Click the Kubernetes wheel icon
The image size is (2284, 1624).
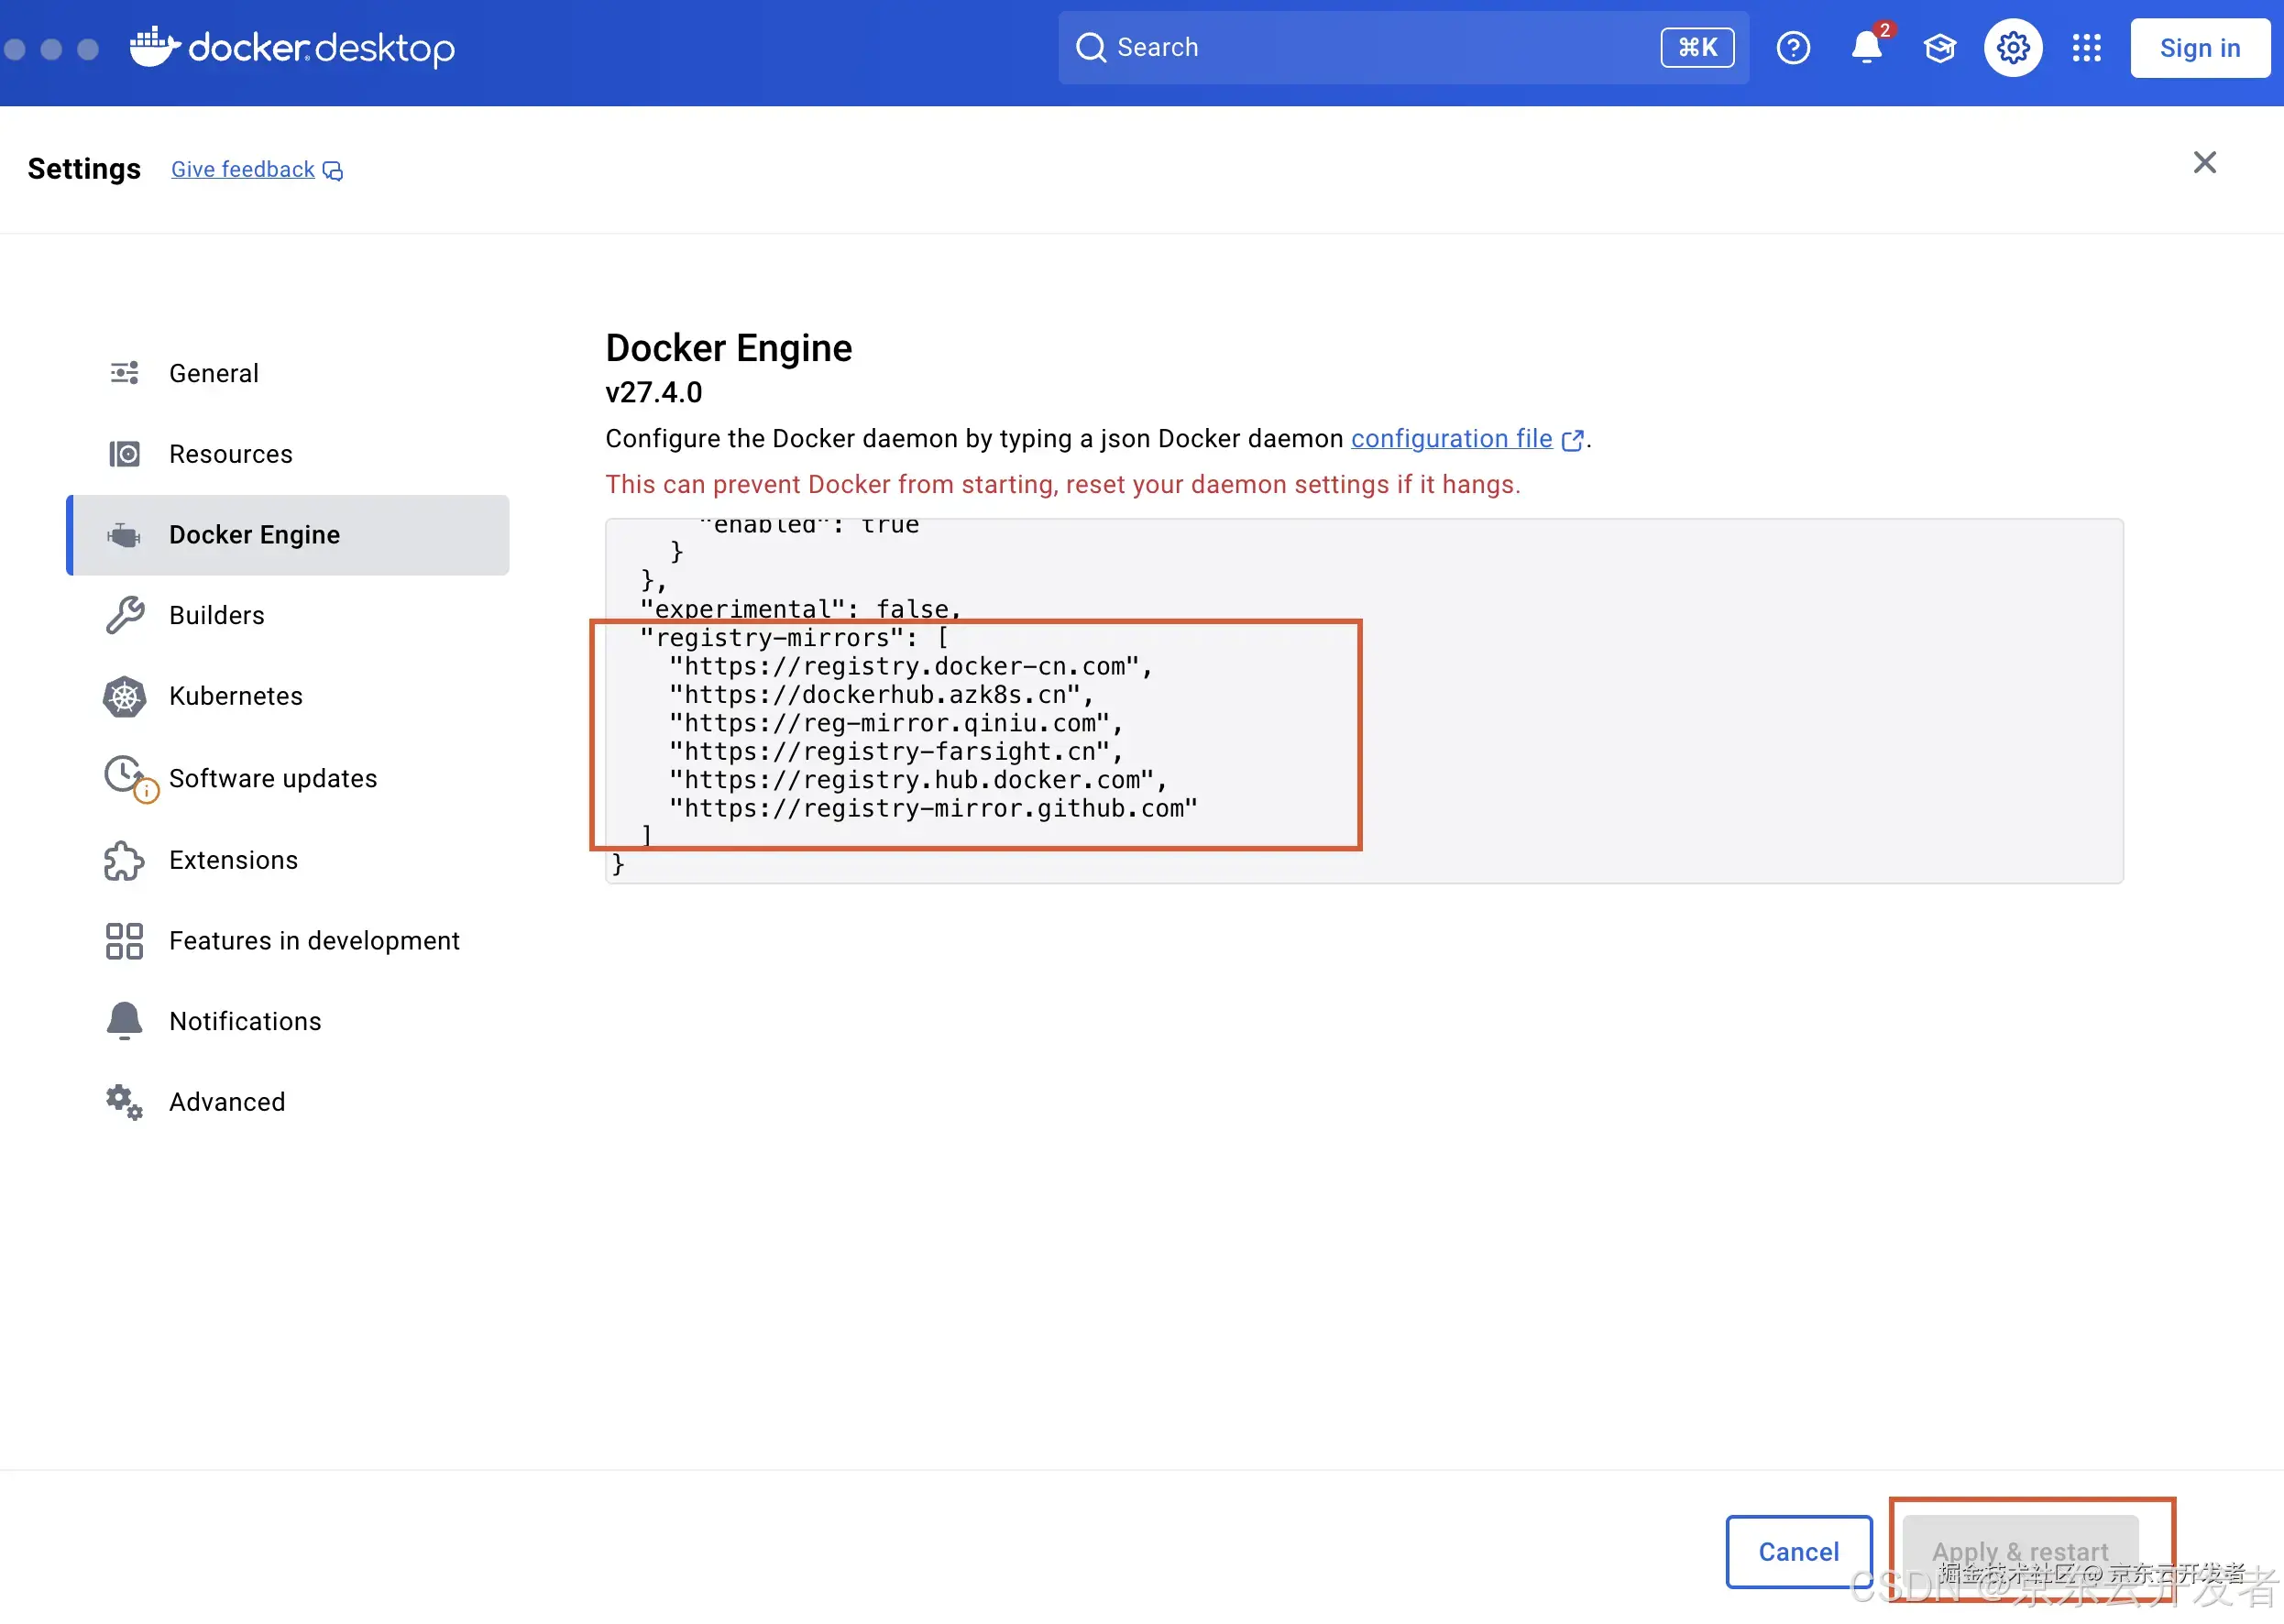pos(124,696)
